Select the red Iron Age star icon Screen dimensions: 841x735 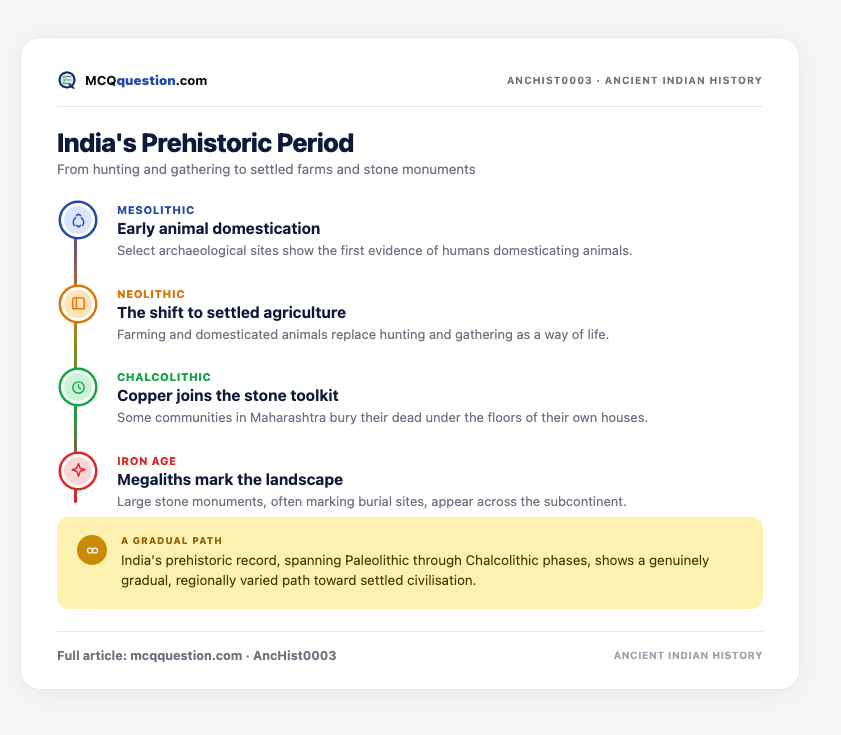78,471
